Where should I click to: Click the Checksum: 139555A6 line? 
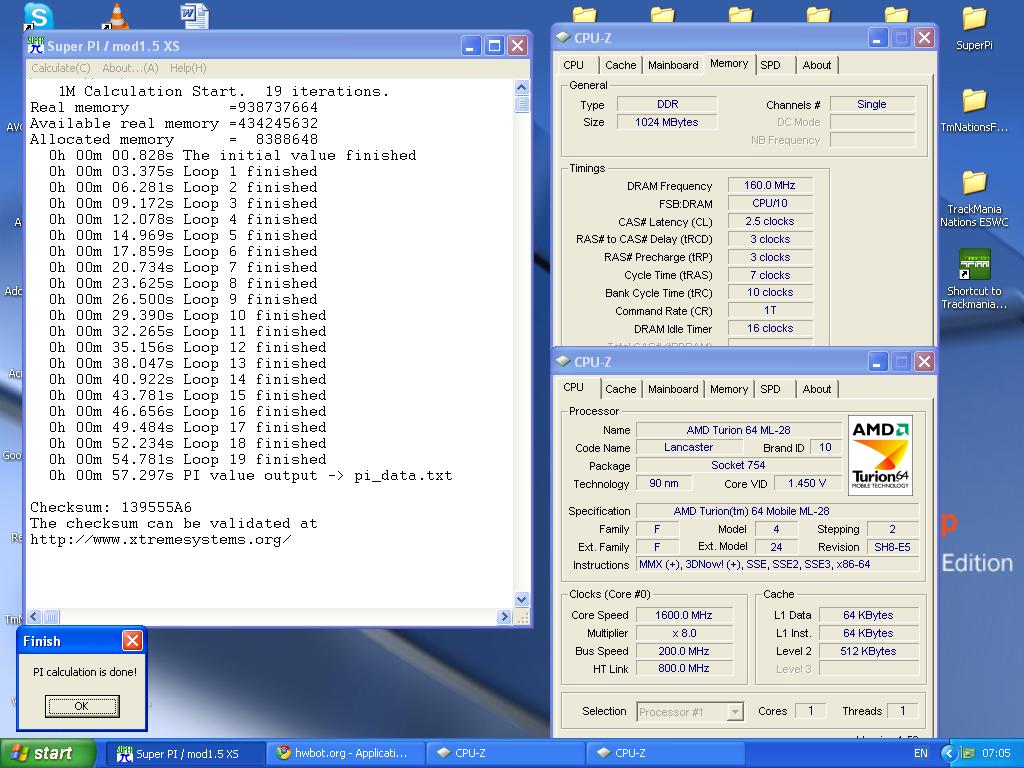point(111,507)
